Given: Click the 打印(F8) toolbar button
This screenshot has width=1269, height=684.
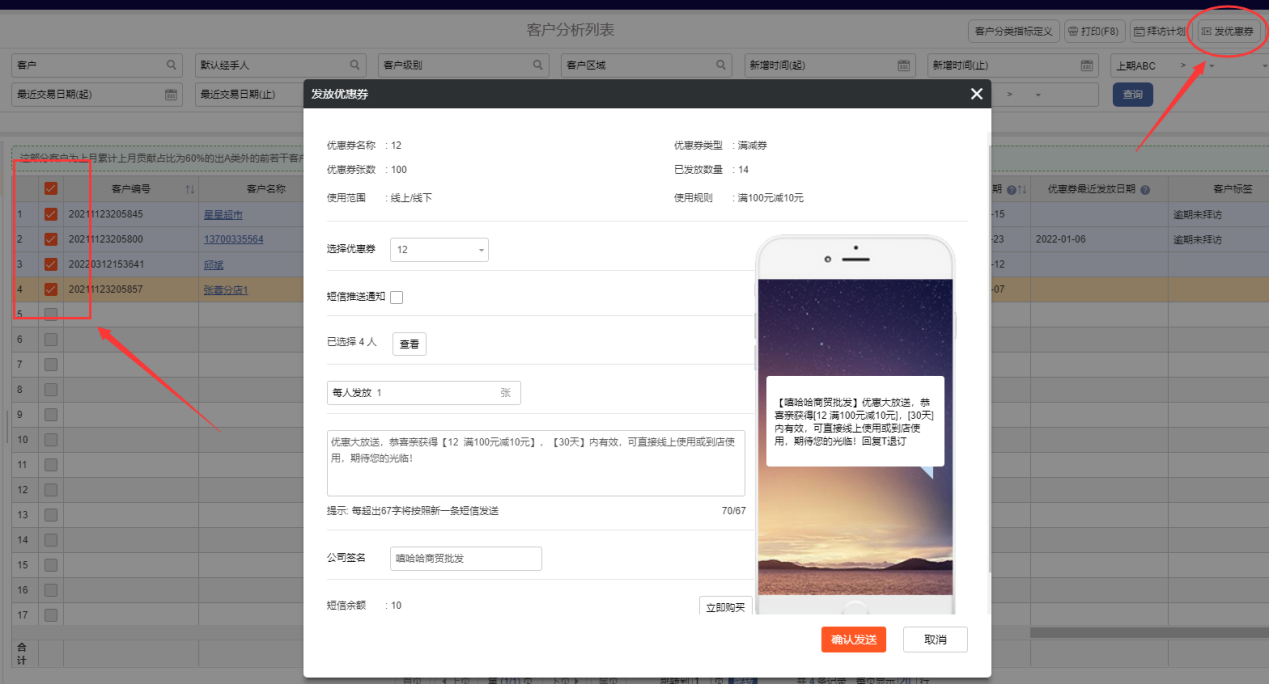Looking at the screenshot, I should 1094,32.
